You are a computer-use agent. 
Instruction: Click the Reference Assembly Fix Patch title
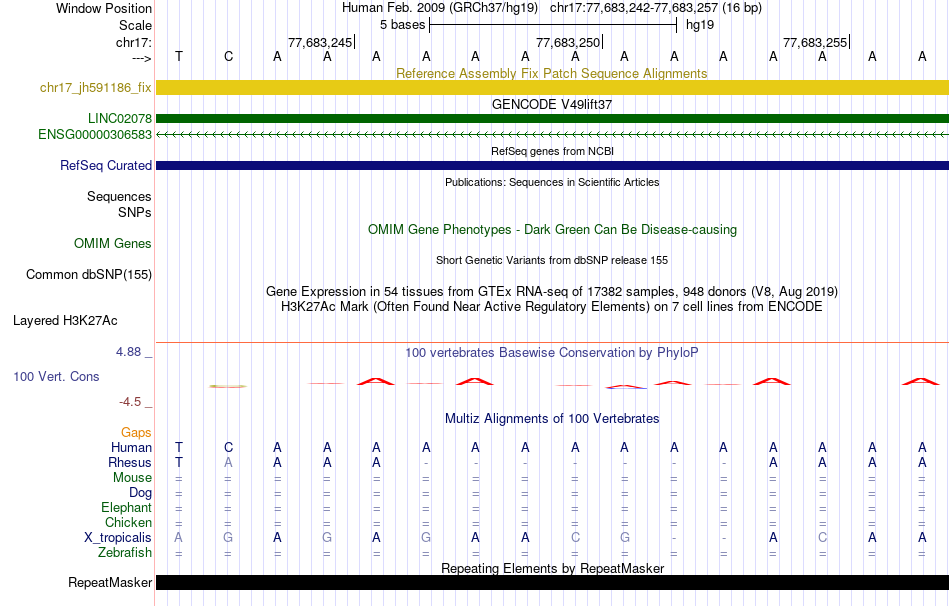552,73
